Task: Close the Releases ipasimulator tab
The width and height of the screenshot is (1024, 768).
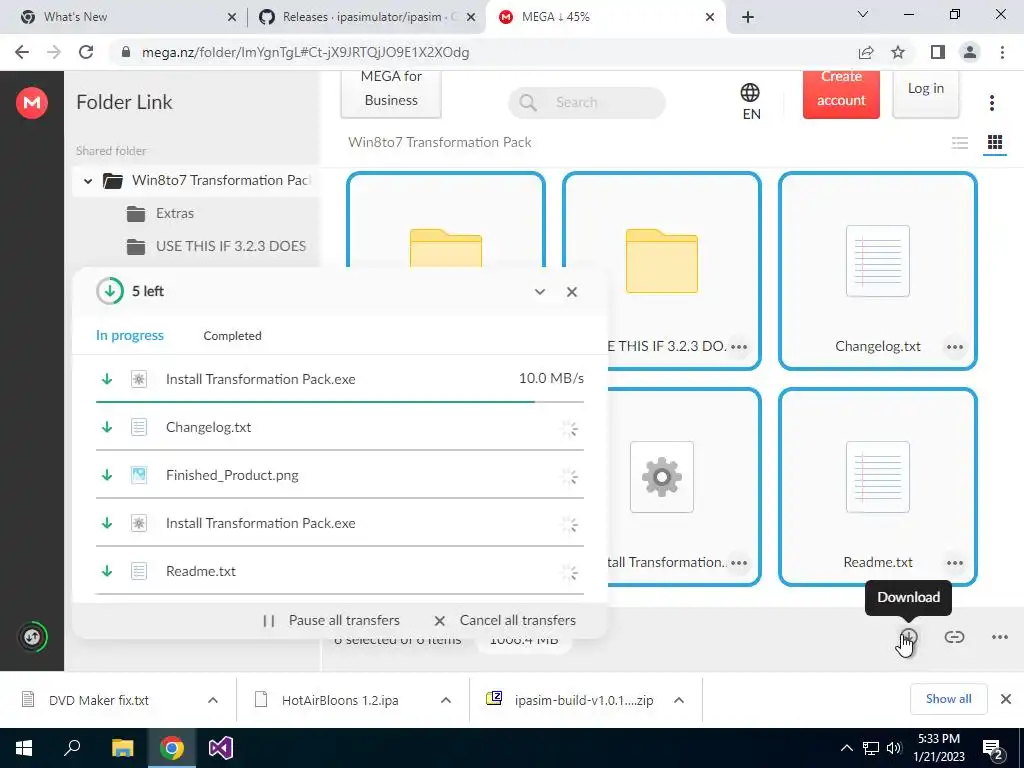Action: pos(471,17)
